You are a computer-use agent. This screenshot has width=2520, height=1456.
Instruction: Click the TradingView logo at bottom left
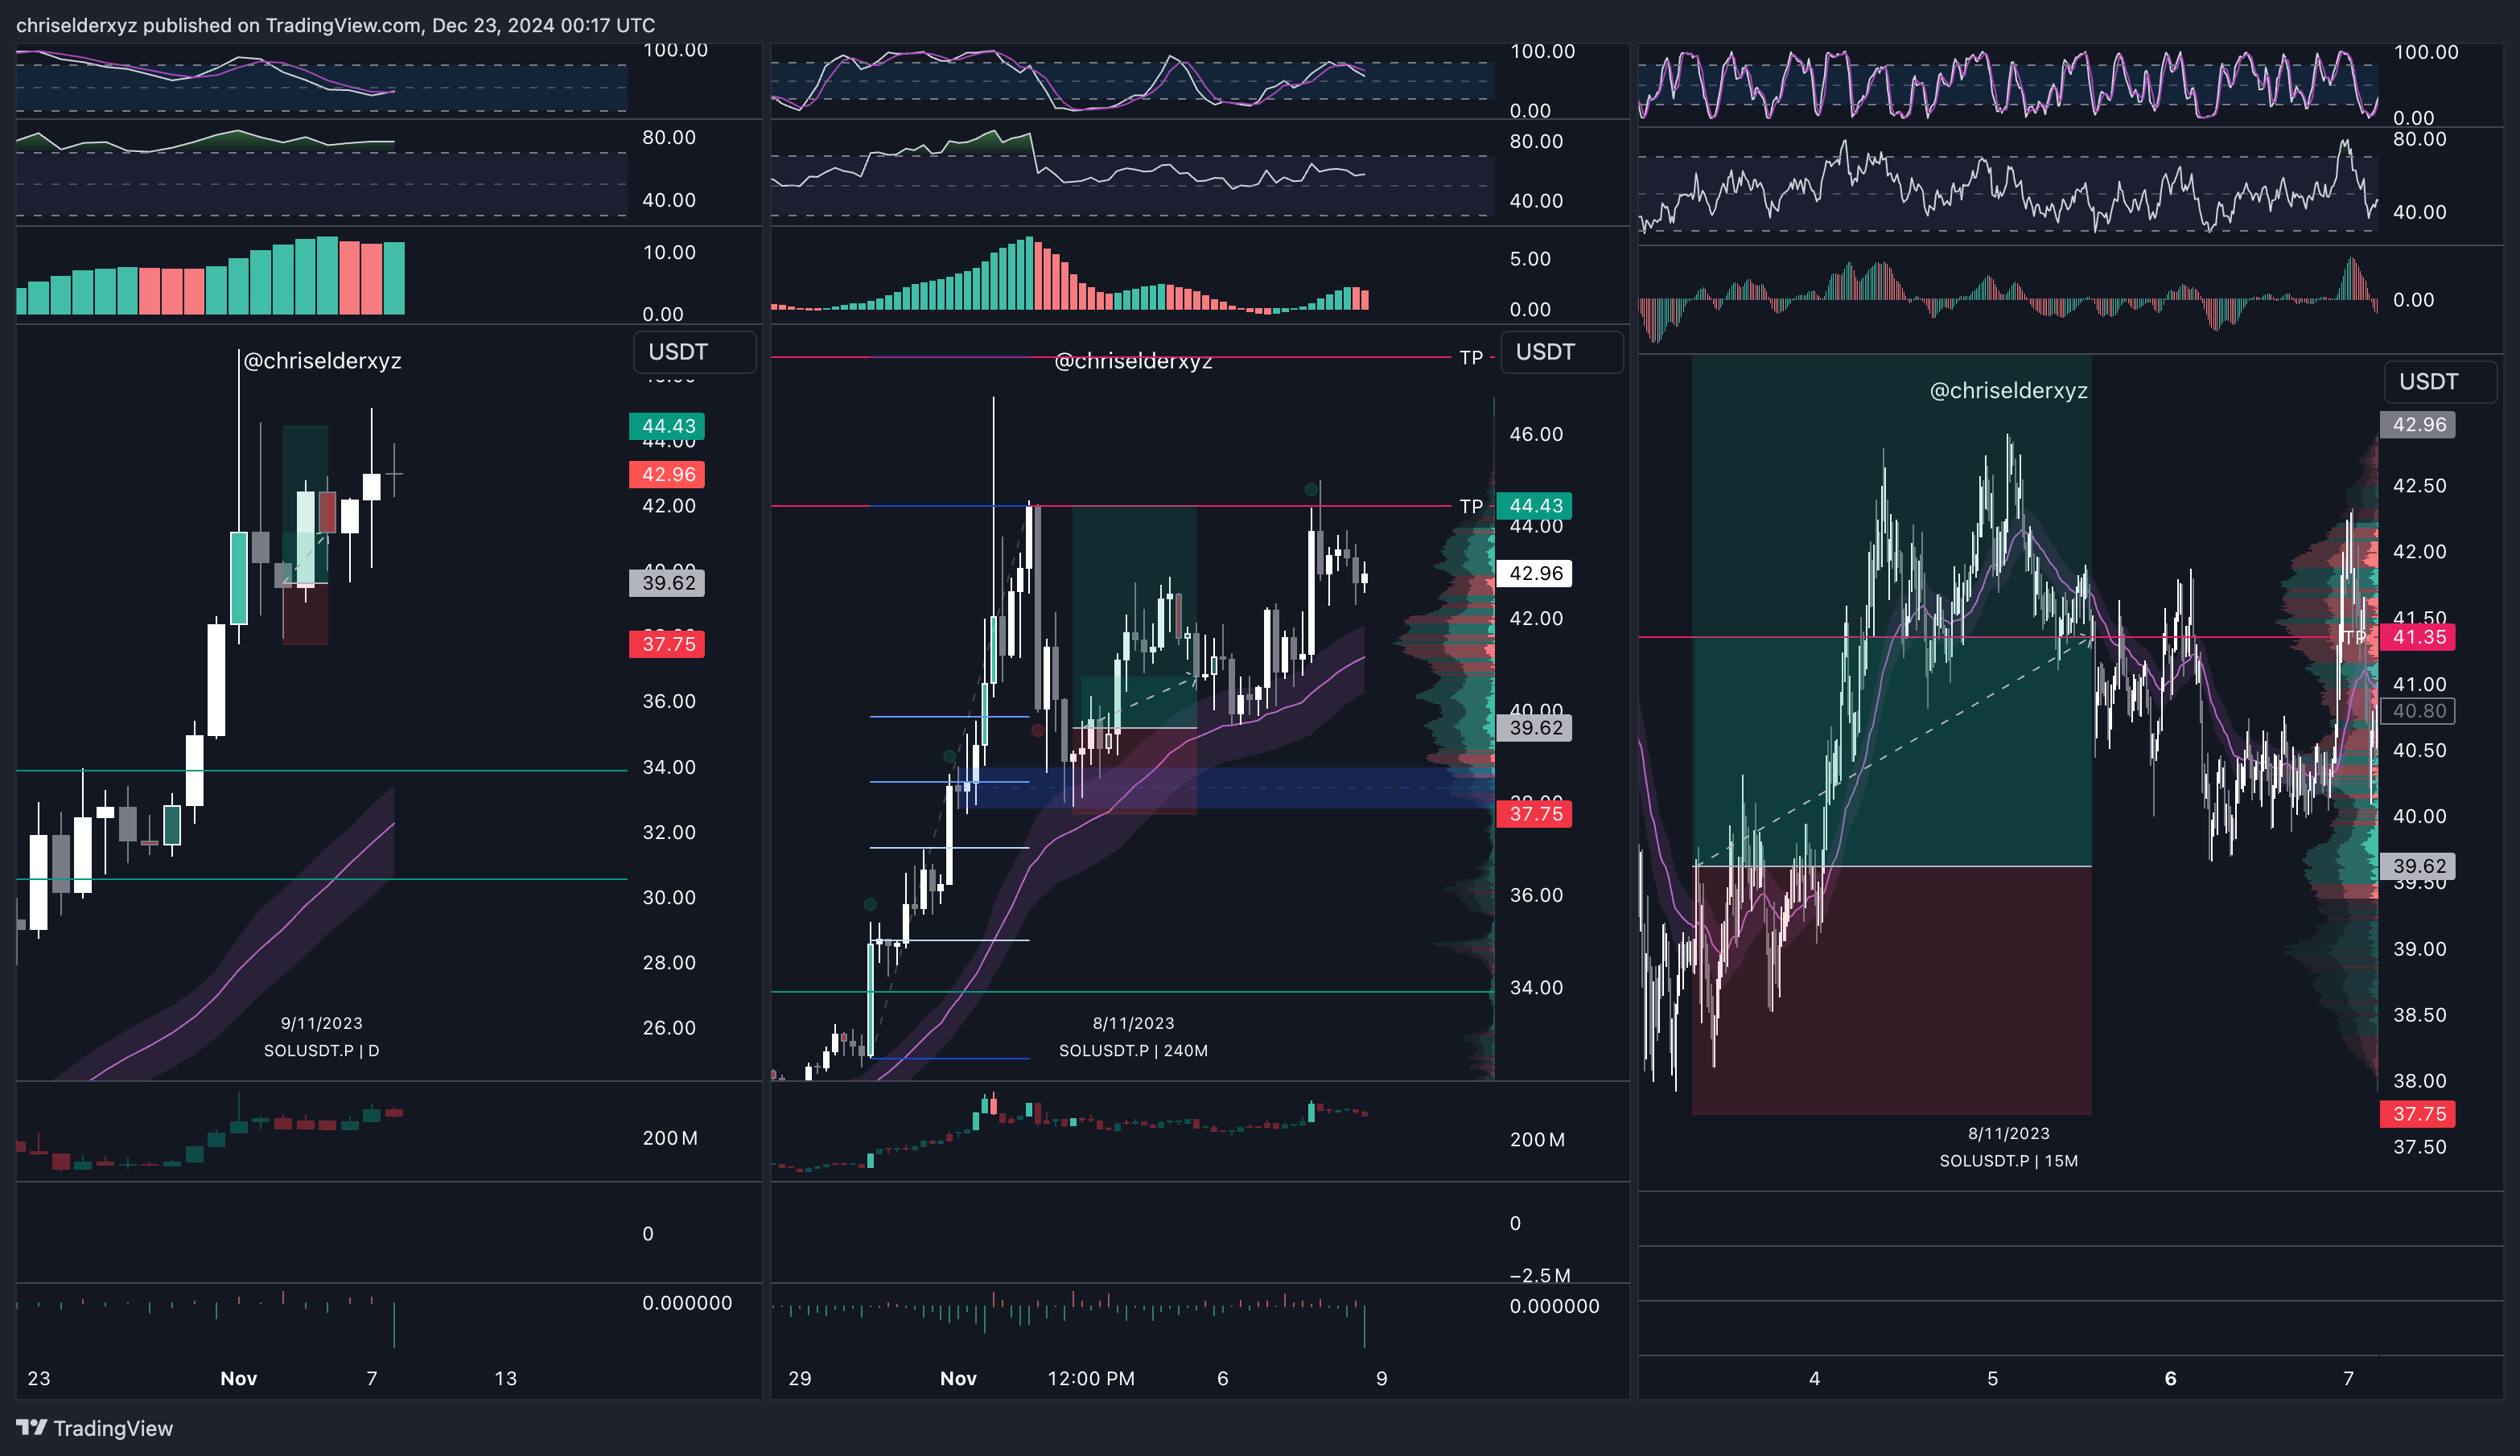click(94, 1427)
